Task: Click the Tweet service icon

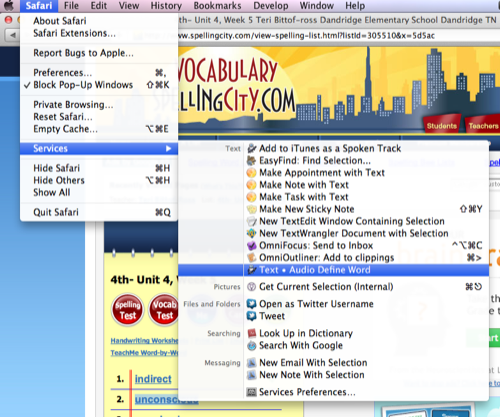Action: [x=252, y=316]
